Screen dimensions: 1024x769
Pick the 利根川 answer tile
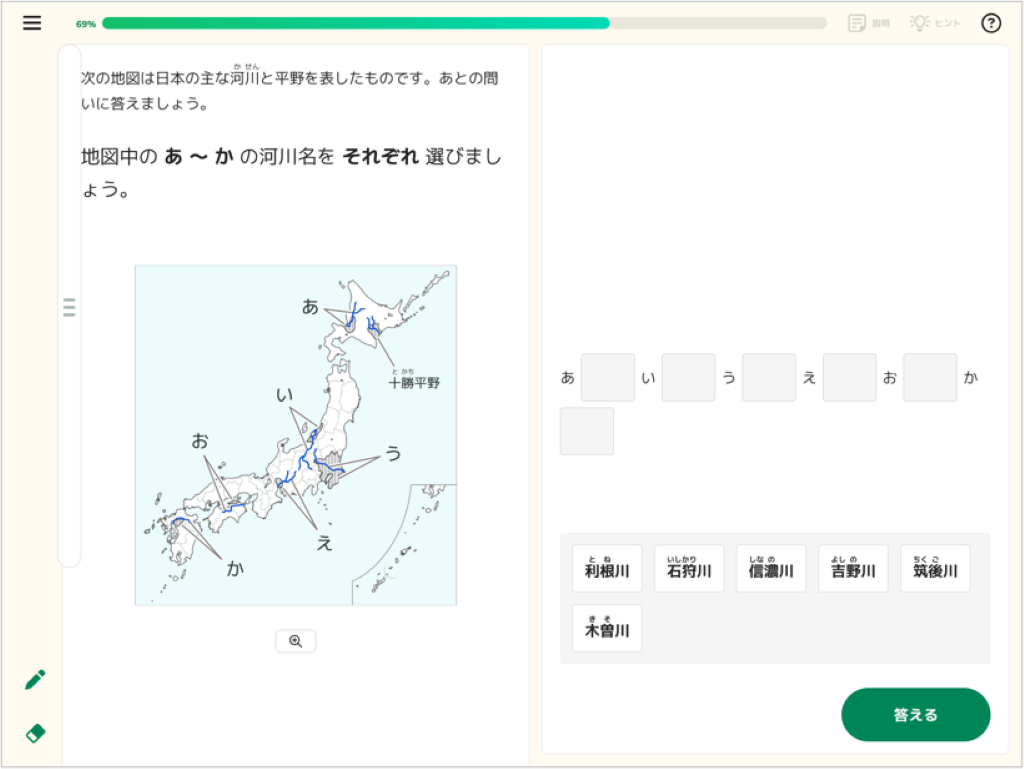click(607, 569)
